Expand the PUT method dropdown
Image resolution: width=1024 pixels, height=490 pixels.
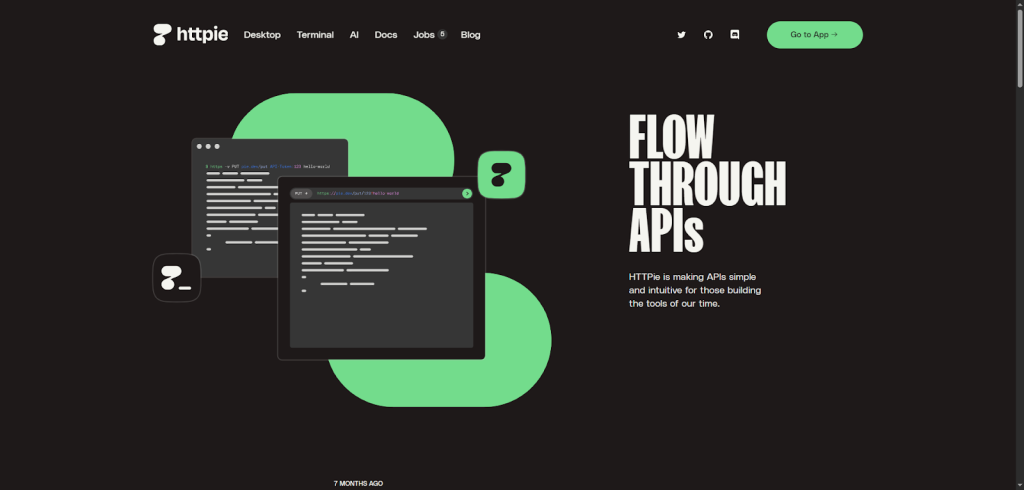tap(300, 193)
